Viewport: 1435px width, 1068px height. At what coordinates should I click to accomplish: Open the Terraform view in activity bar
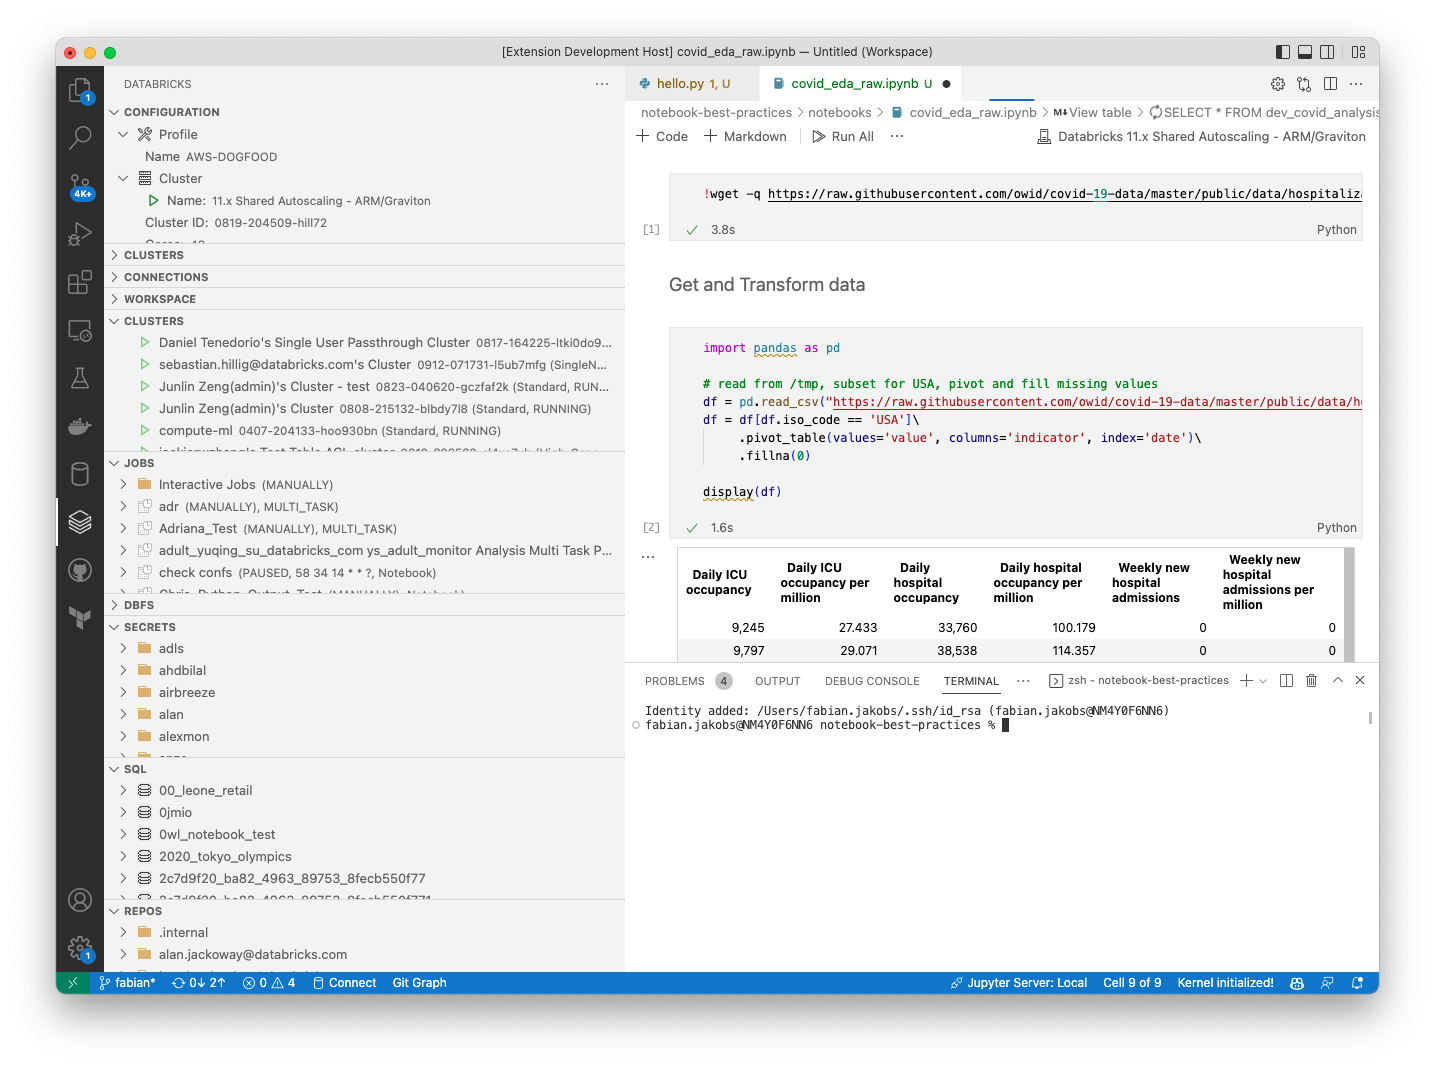pyautogui.click(x=80, y=618)
